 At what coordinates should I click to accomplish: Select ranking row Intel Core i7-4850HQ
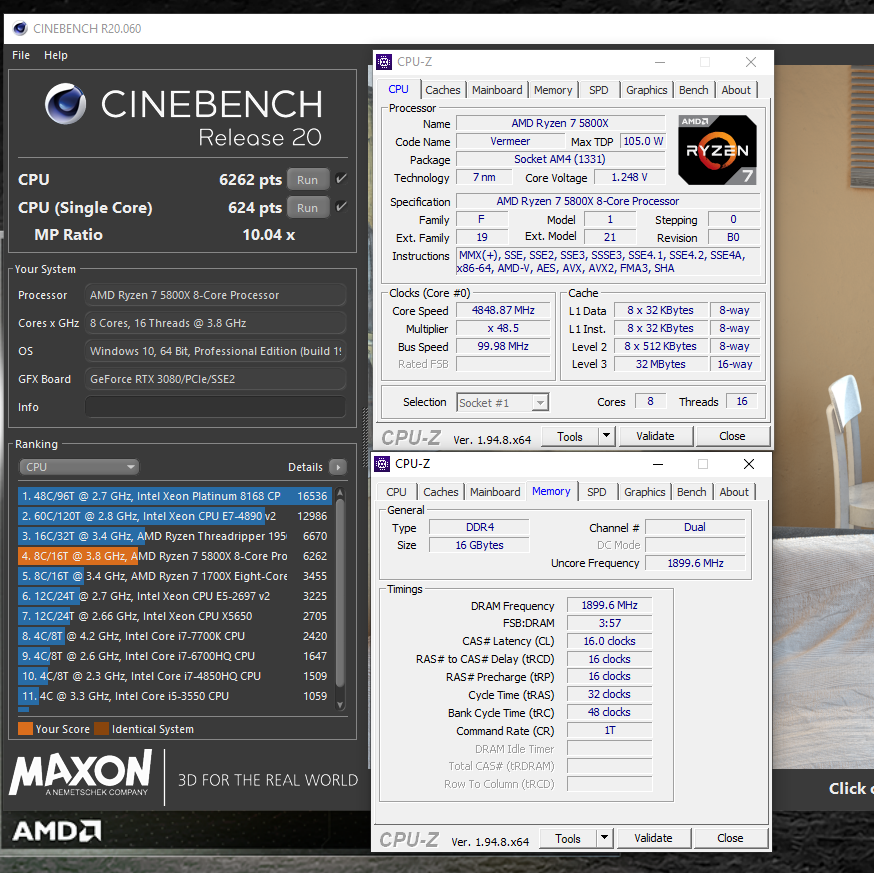pos(174,676)
